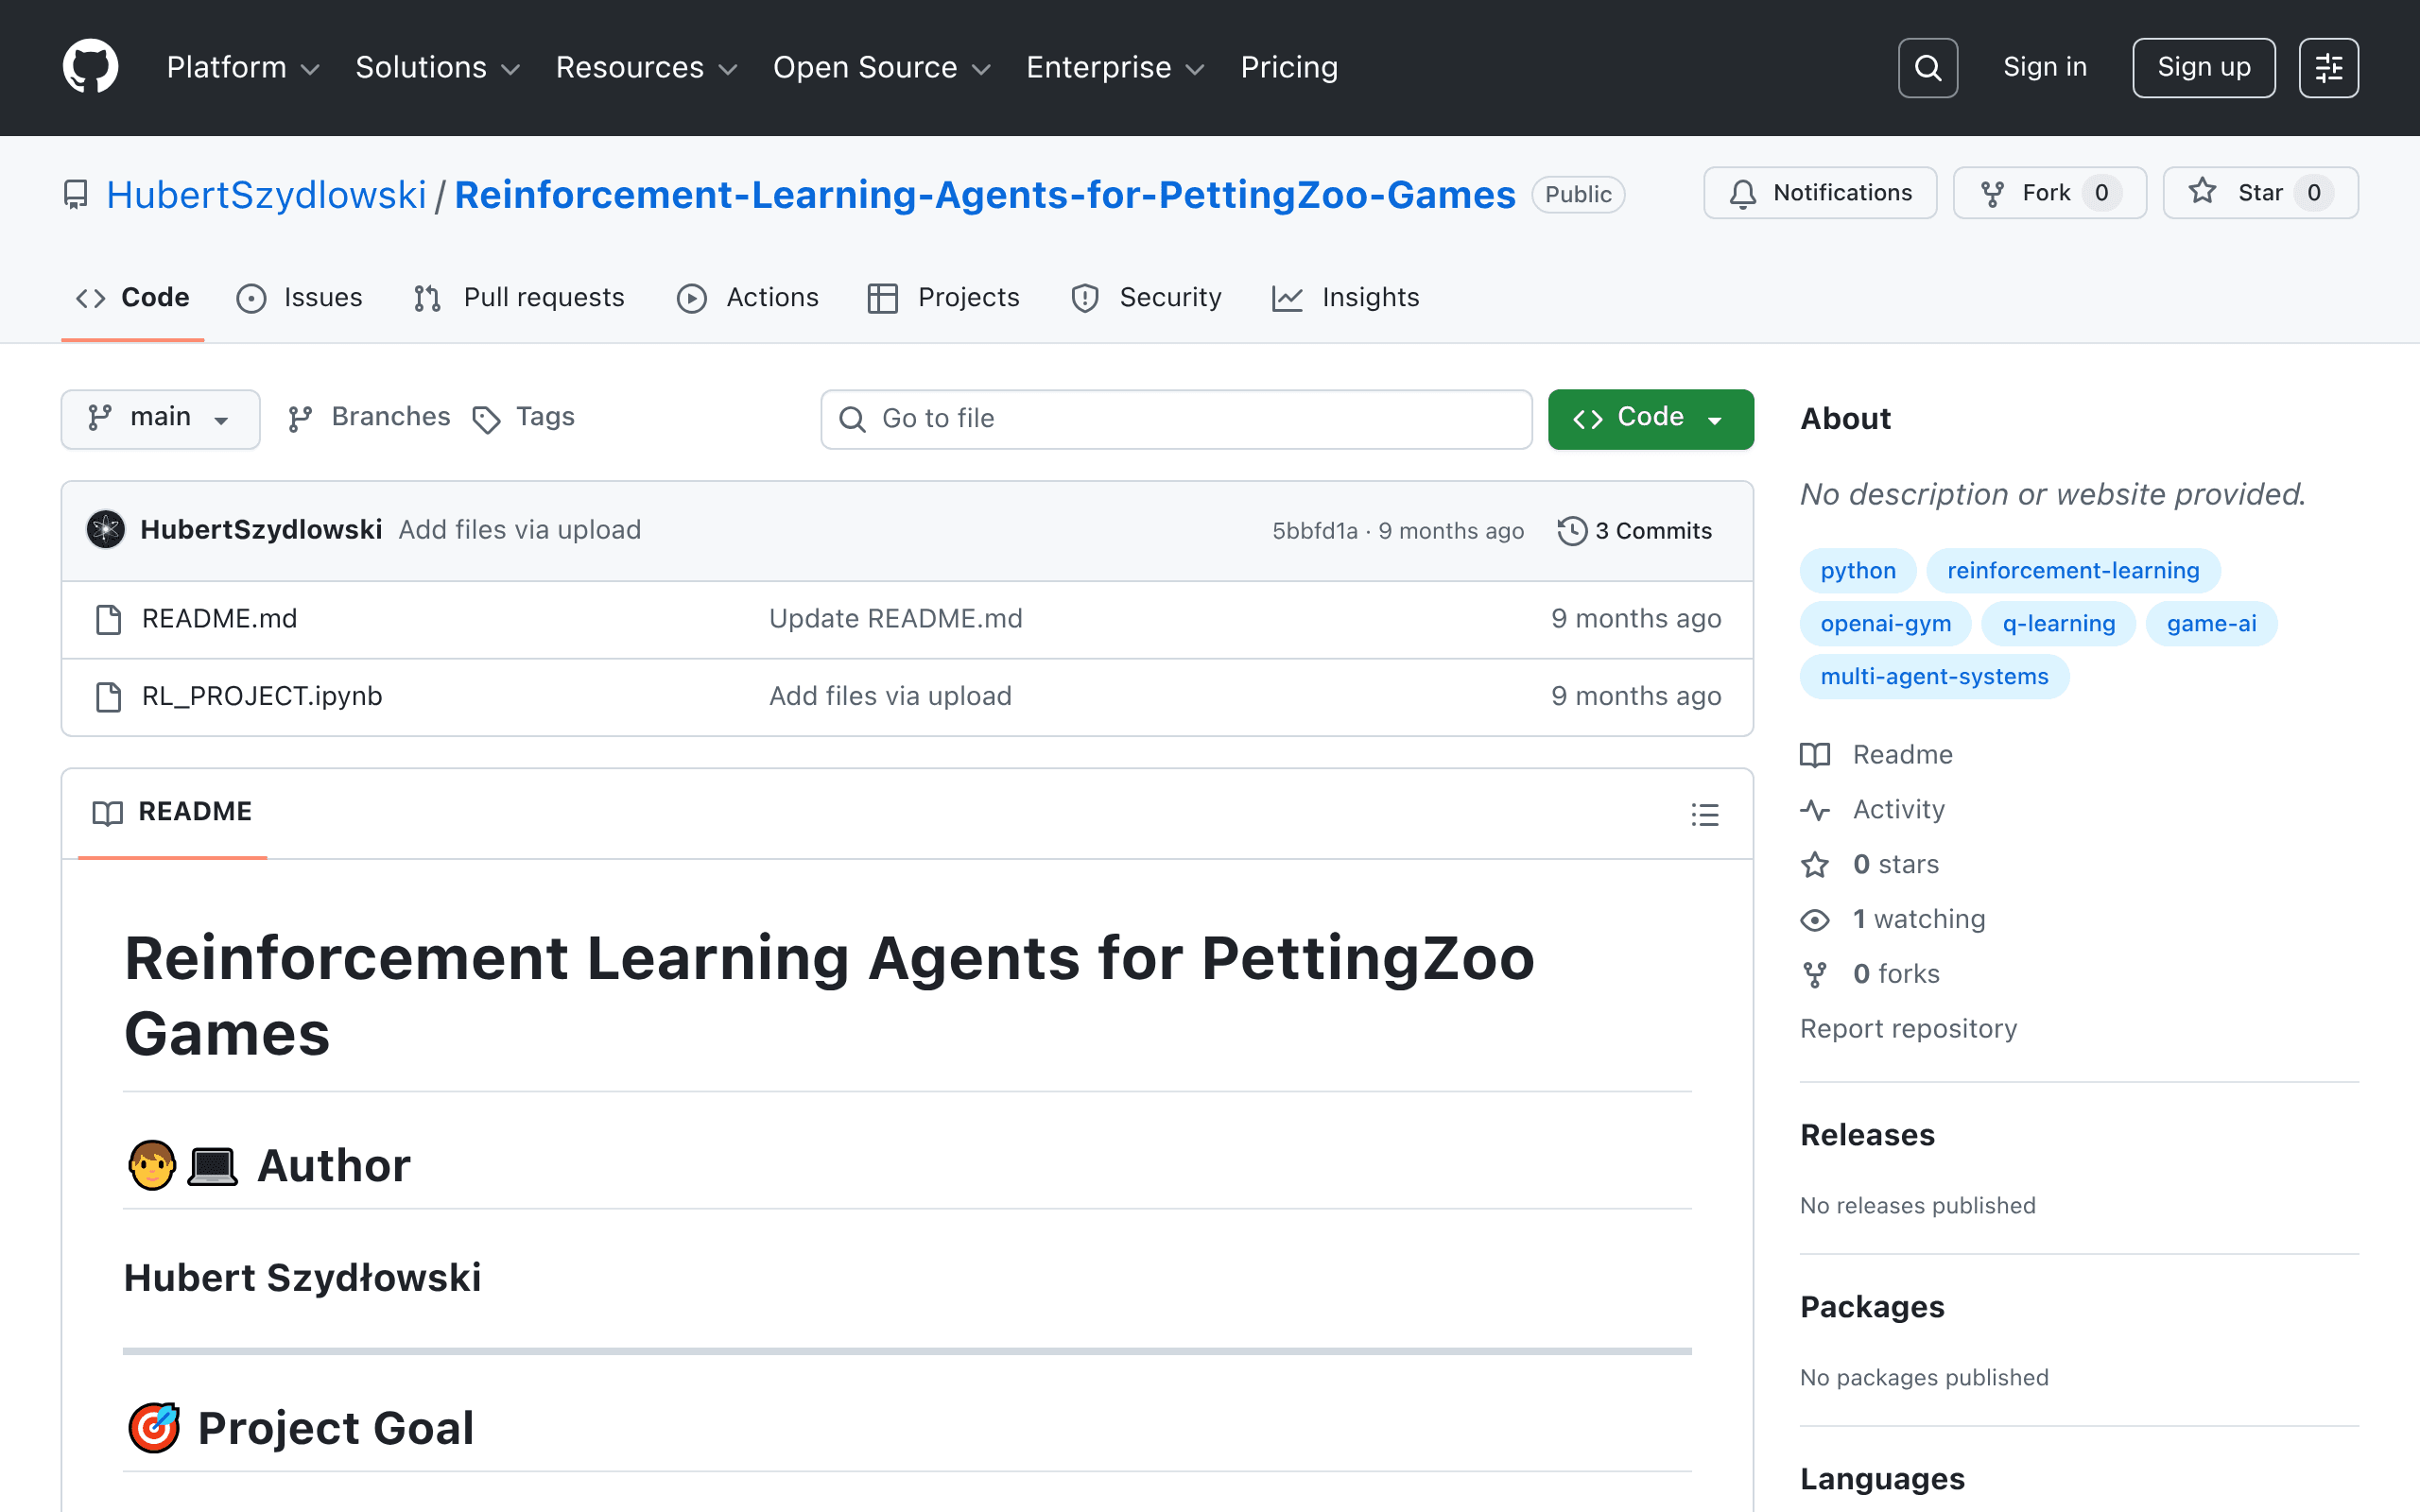
Task: Click the q-learning topic tag
Action: 2058,623
